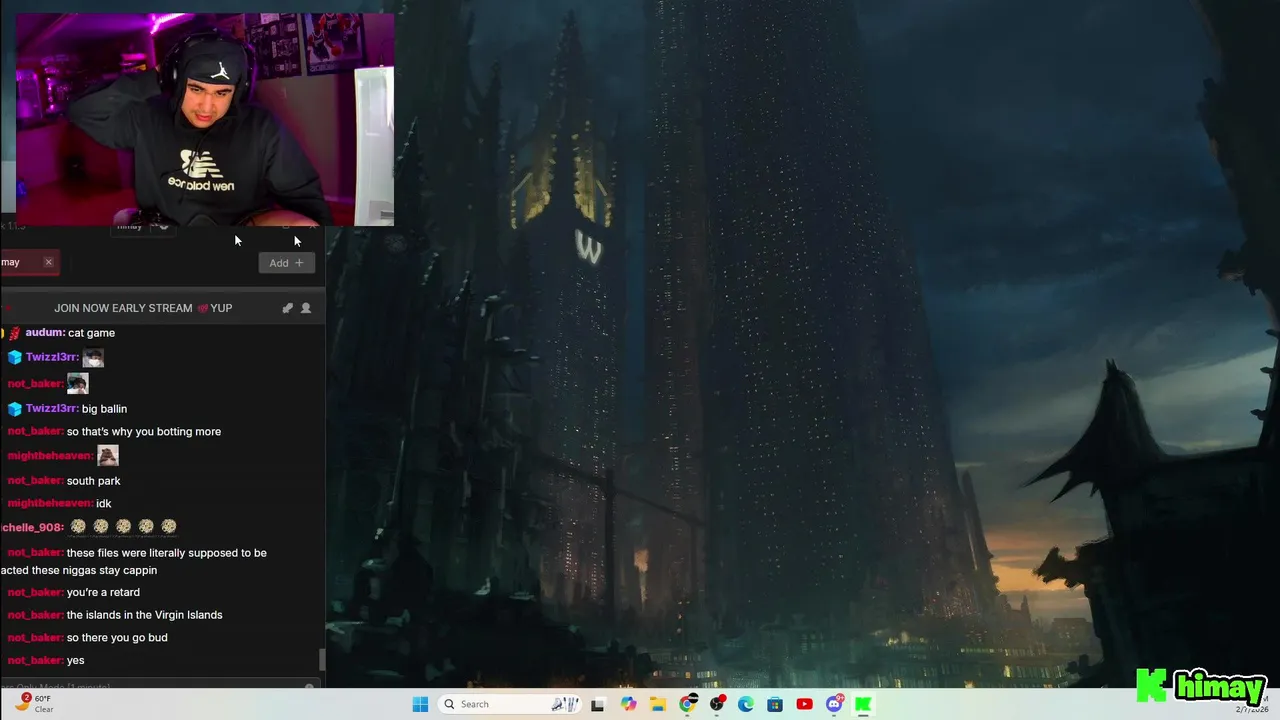
Task: Open Discord from the taskbar
Action: point(834,704)
